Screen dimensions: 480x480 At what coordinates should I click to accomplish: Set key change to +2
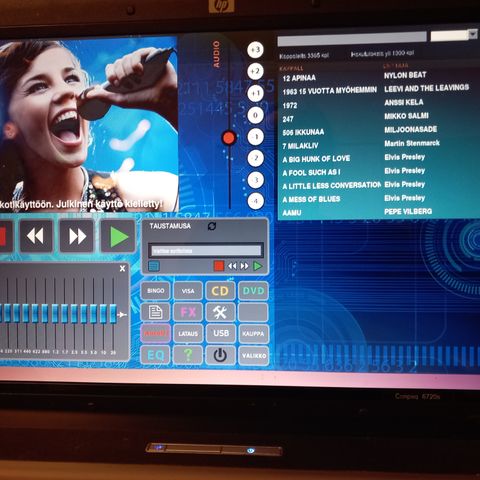pos(255,71)
